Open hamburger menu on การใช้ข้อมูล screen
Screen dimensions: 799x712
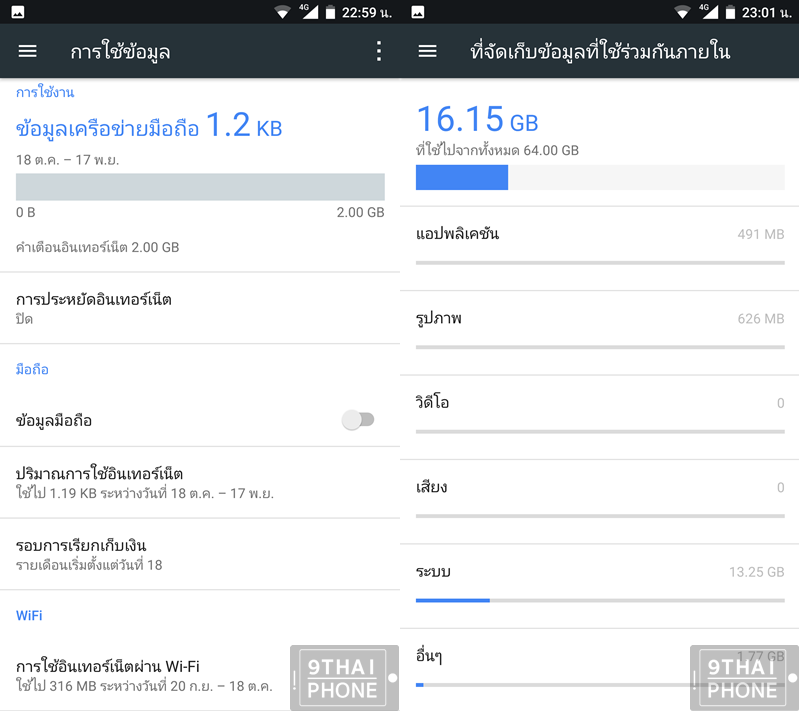(x=28, y=51)
